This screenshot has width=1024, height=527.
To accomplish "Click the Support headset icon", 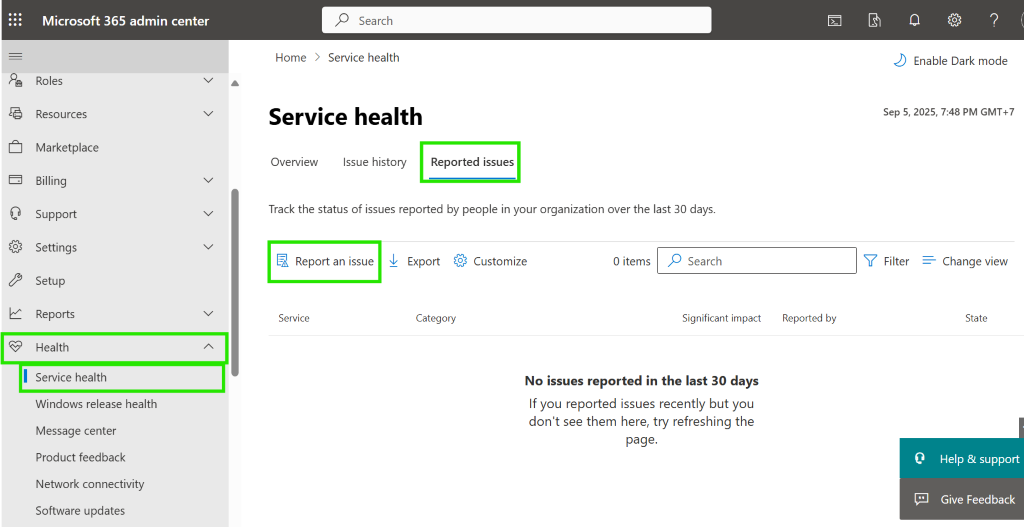I will click(x=16, y=213).
